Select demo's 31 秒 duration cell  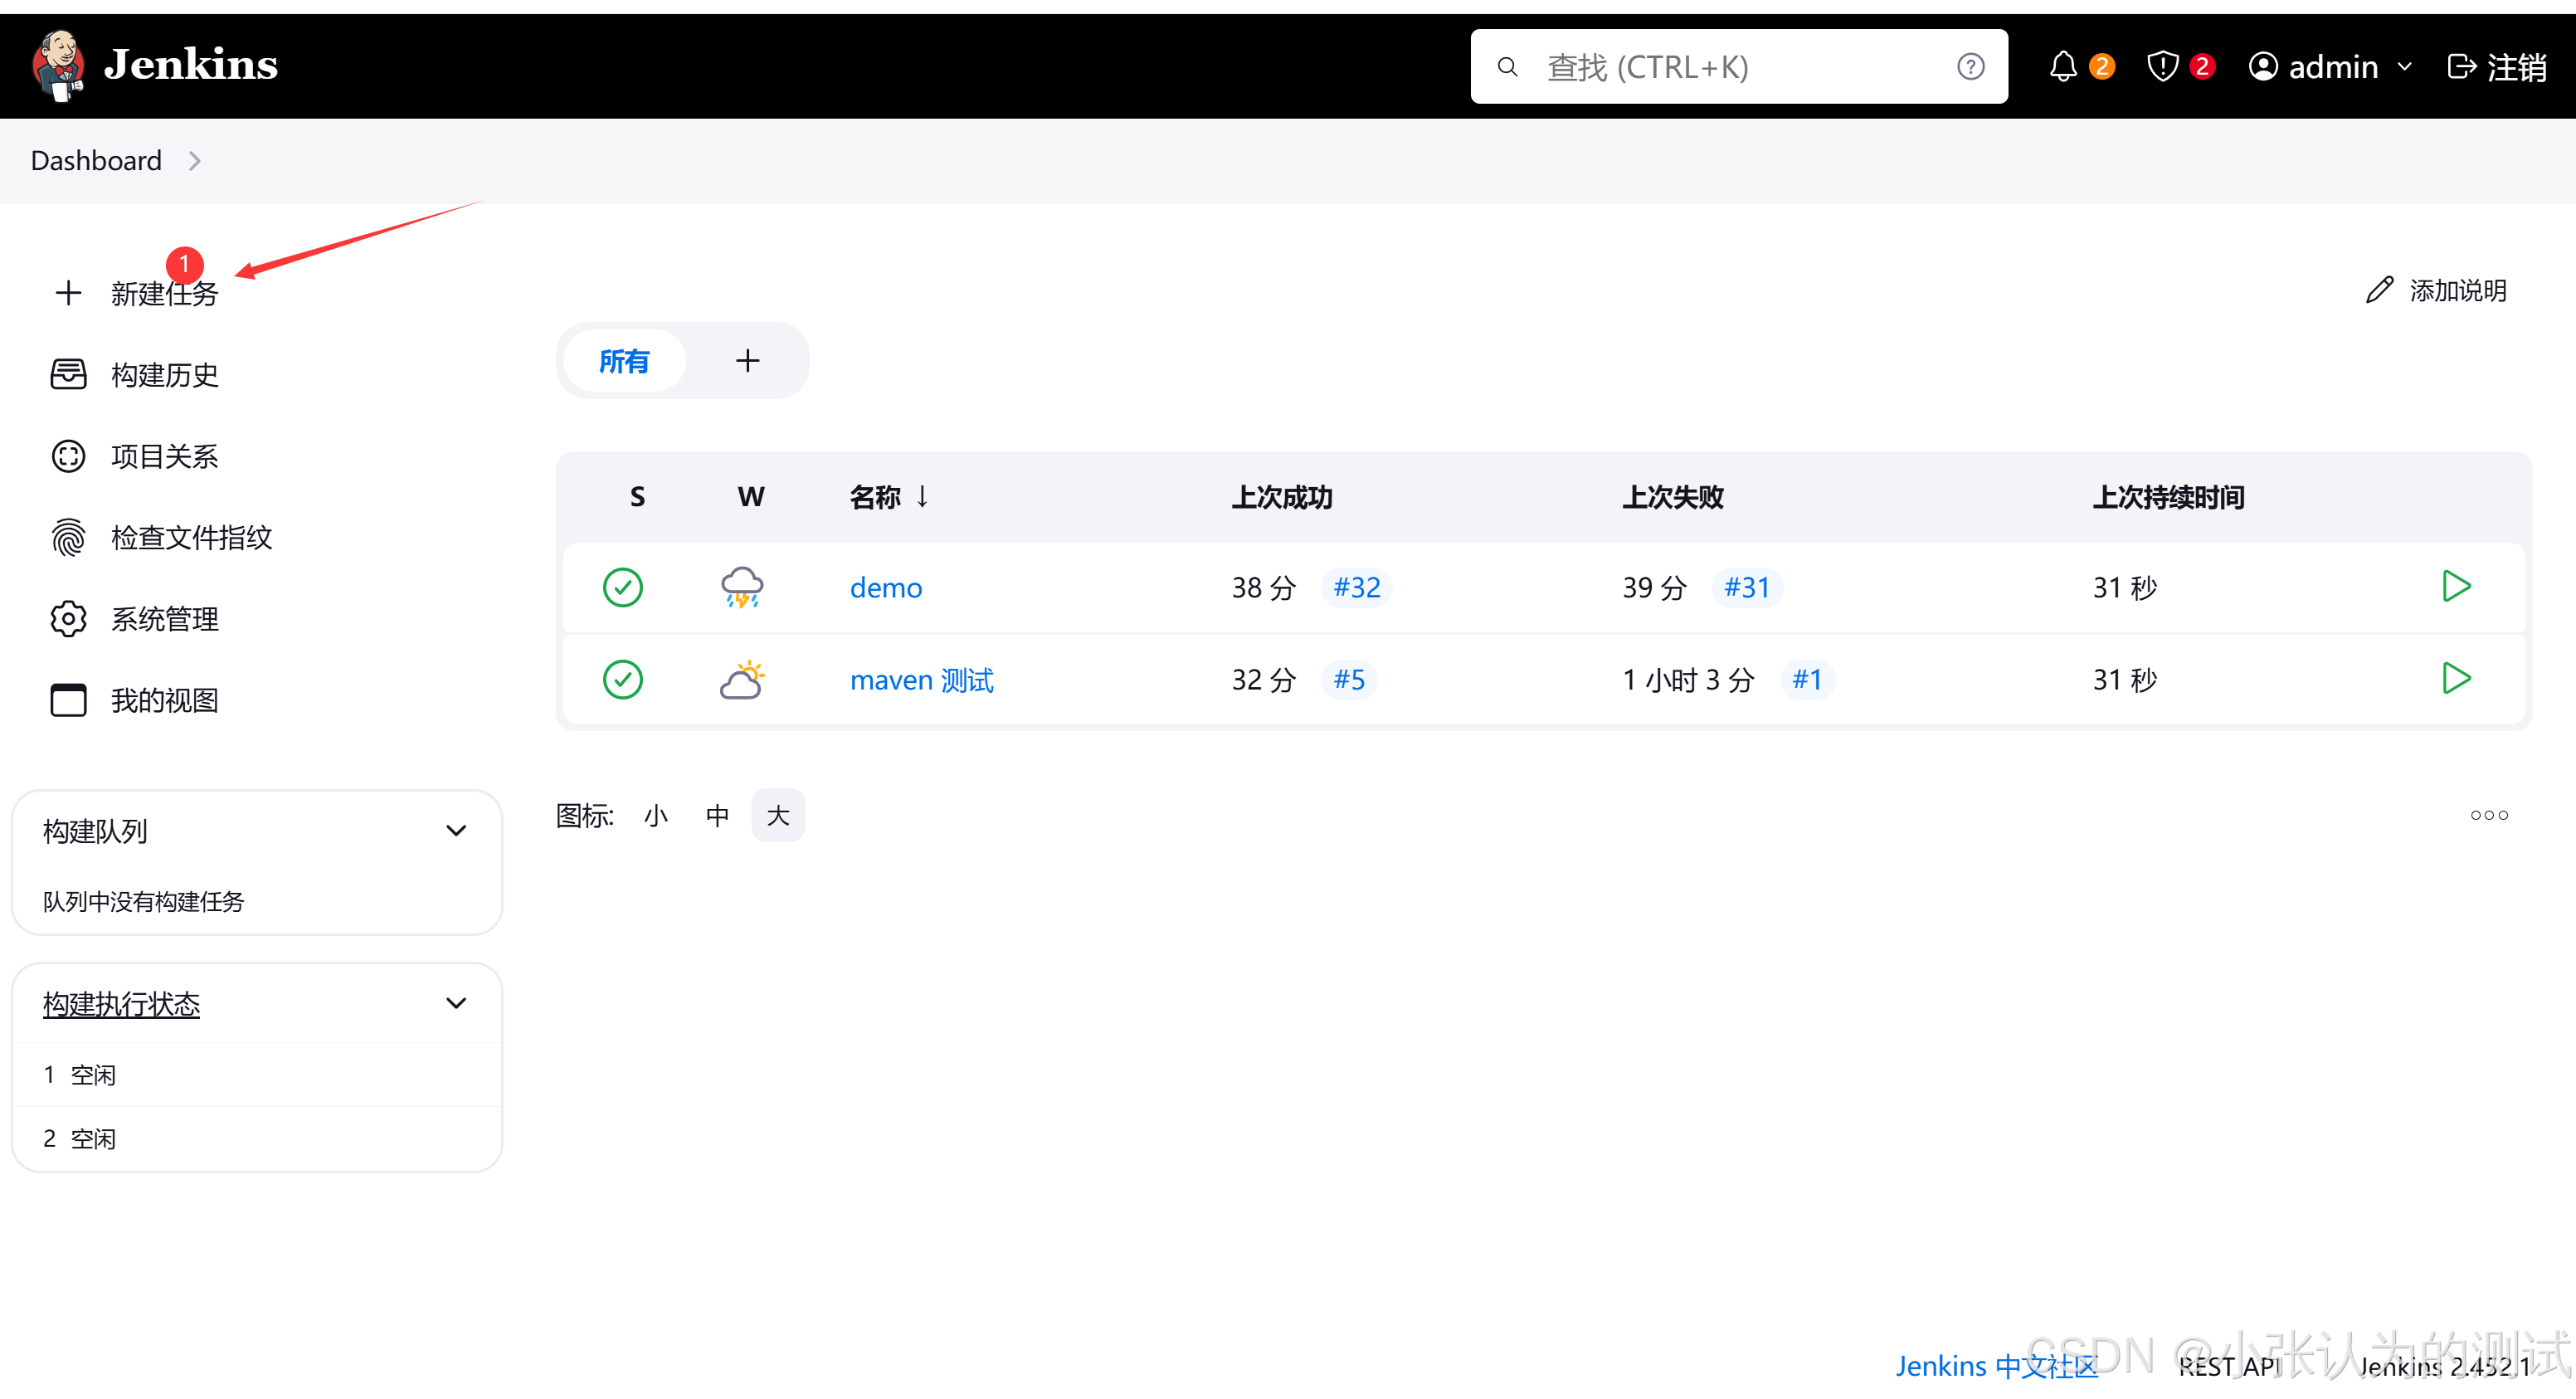point(2125,588)
